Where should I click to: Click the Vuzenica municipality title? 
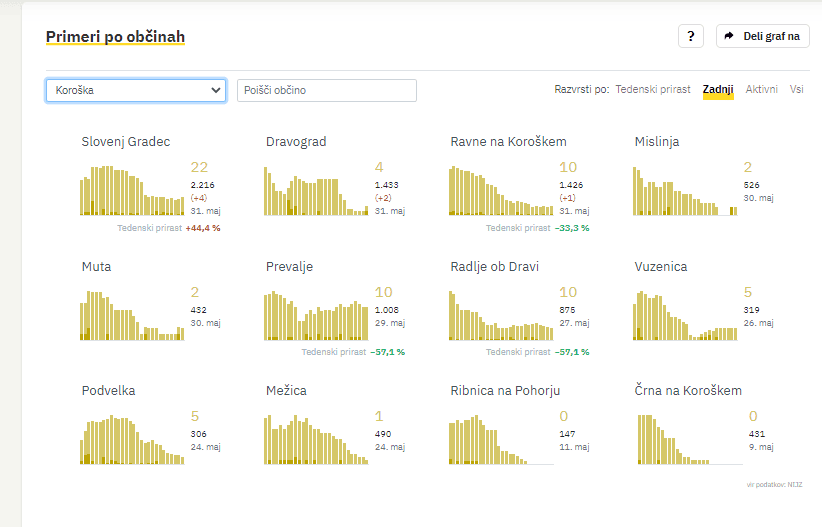pos(661,267)
